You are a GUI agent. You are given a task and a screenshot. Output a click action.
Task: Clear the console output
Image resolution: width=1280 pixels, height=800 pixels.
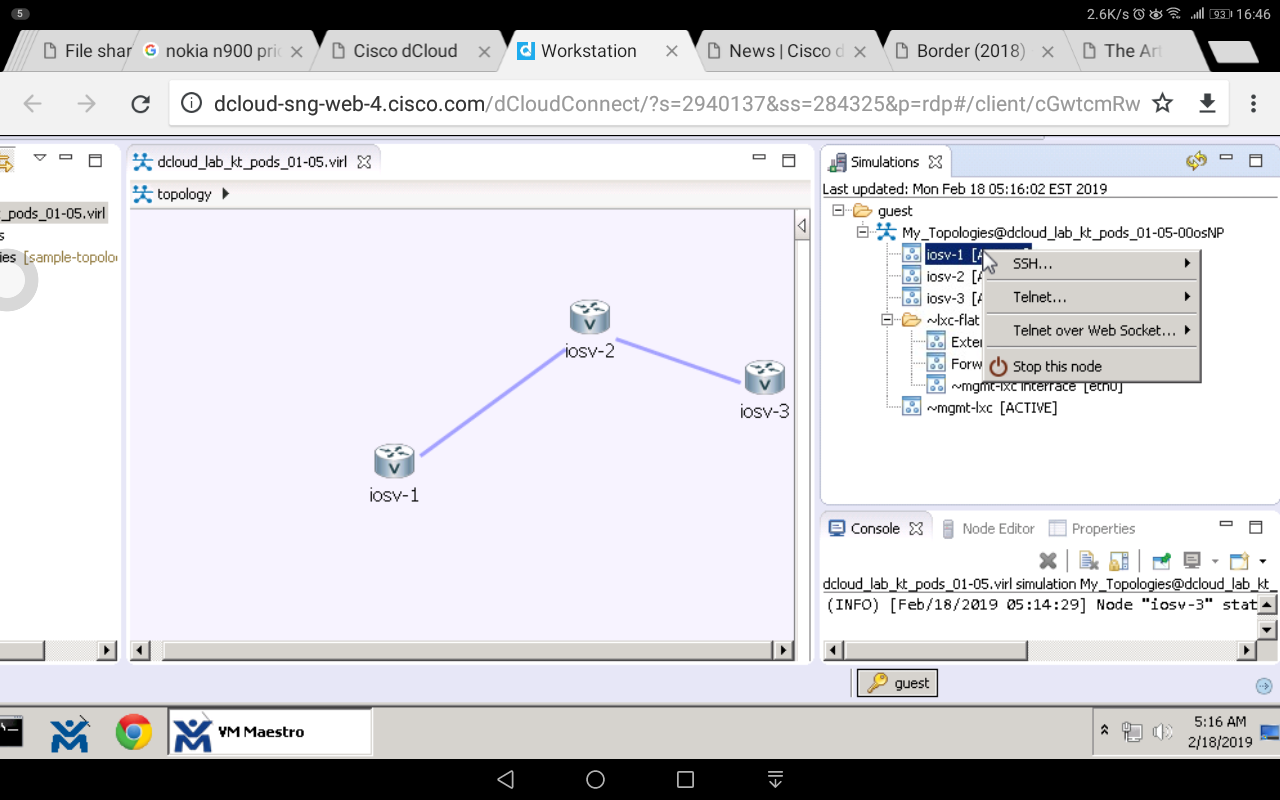pos(1086,560)
